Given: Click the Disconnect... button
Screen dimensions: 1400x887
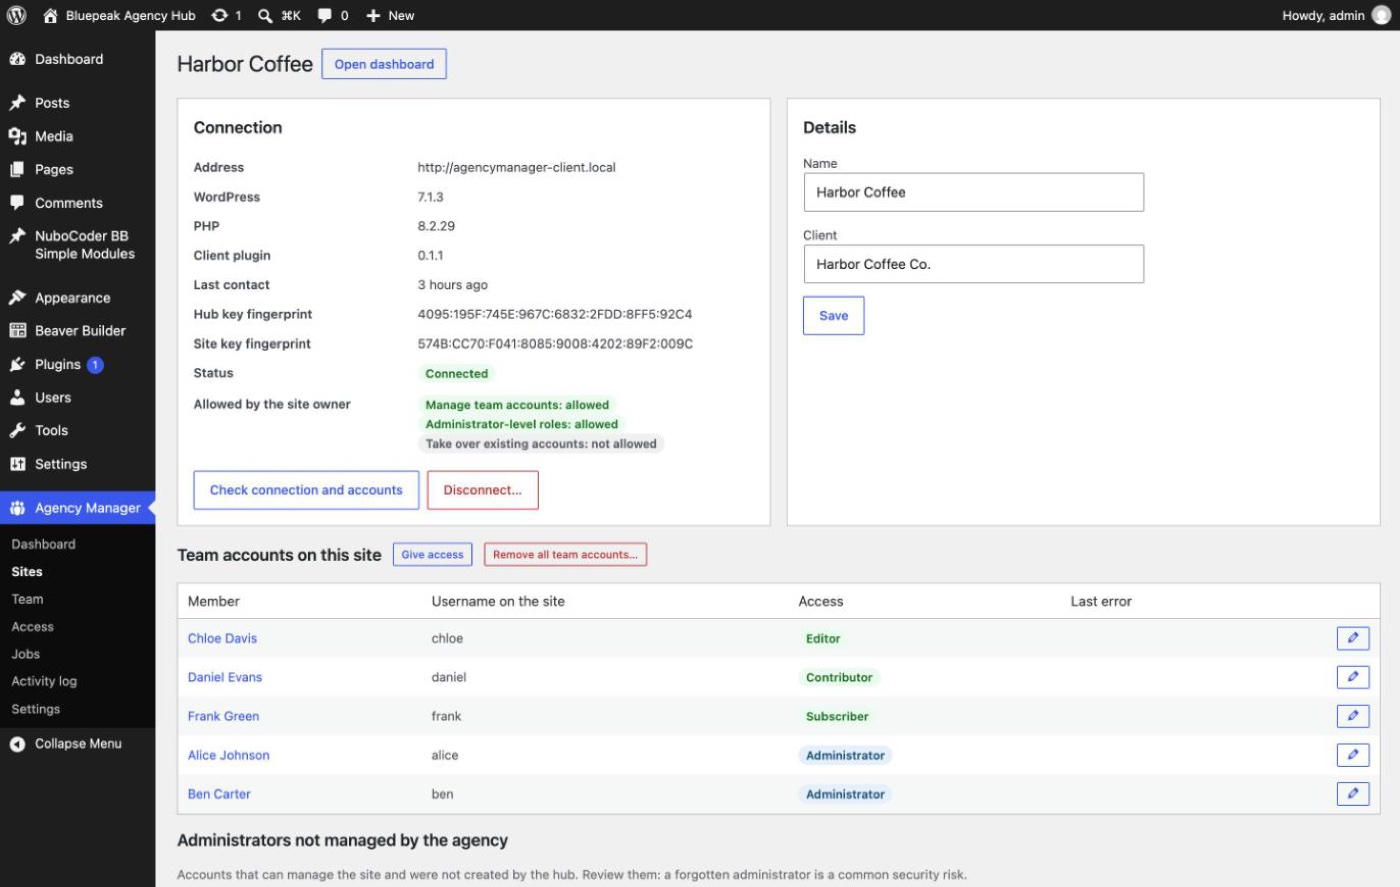Looking at the screenshot, I should coord(483,490).
